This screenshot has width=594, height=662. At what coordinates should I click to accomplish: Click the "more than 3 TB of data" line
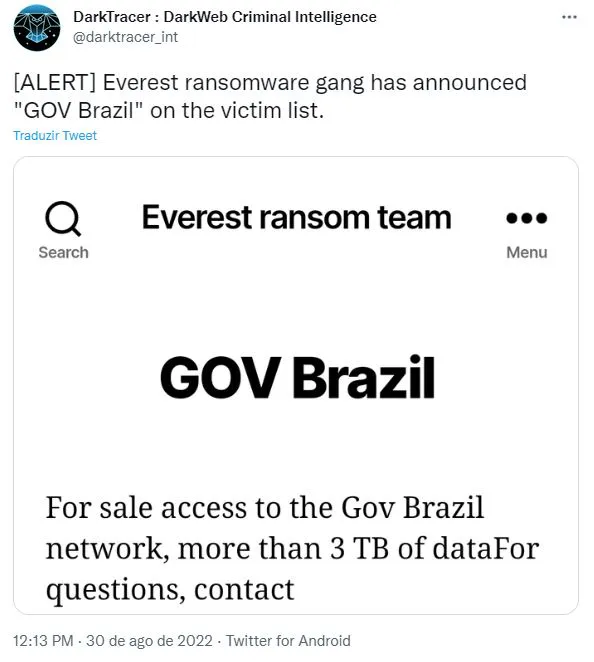pos(292,548)
